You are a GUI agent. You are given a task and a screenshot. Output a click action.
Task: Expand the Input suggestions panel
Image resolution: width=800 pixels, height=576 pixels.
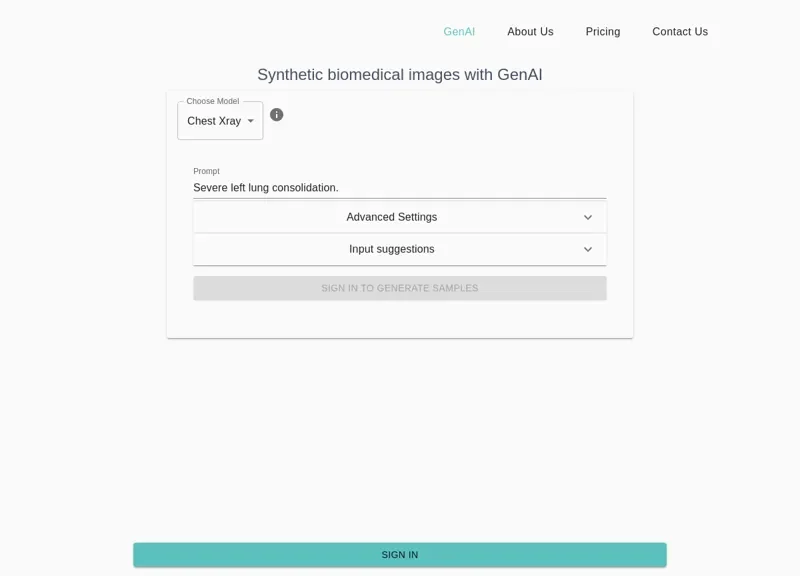pos(392,250)
